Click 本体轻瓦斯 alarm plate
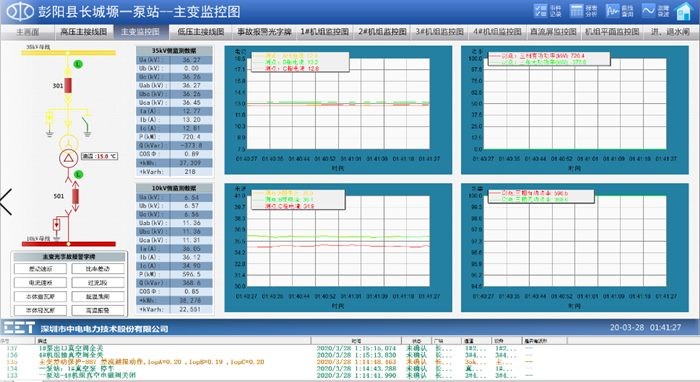The image size is (700, 382). (41, 310)
